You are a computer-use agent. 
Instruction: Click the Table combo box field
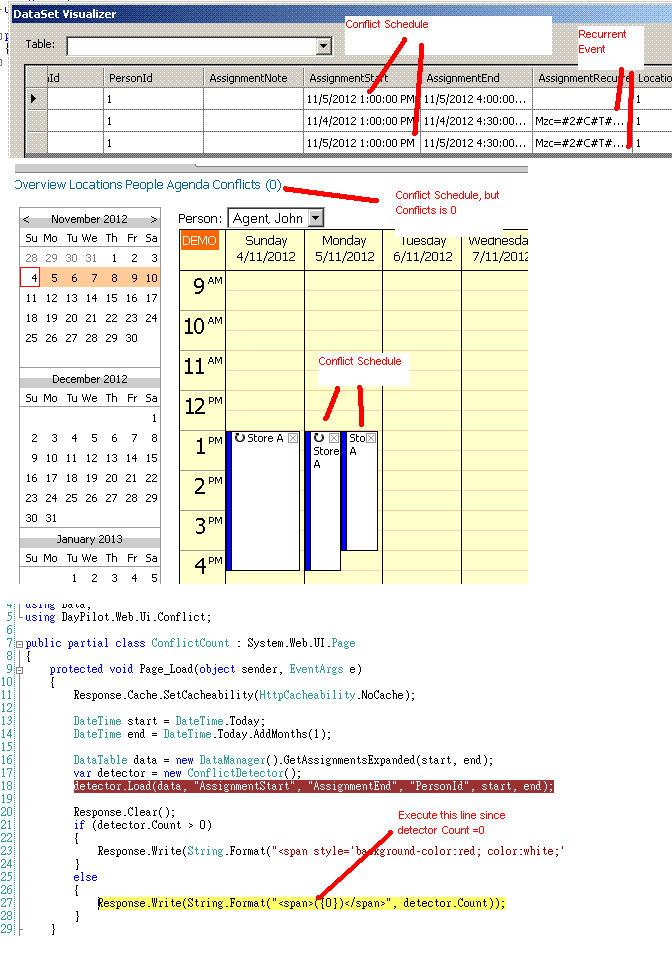tap(199, 46)
